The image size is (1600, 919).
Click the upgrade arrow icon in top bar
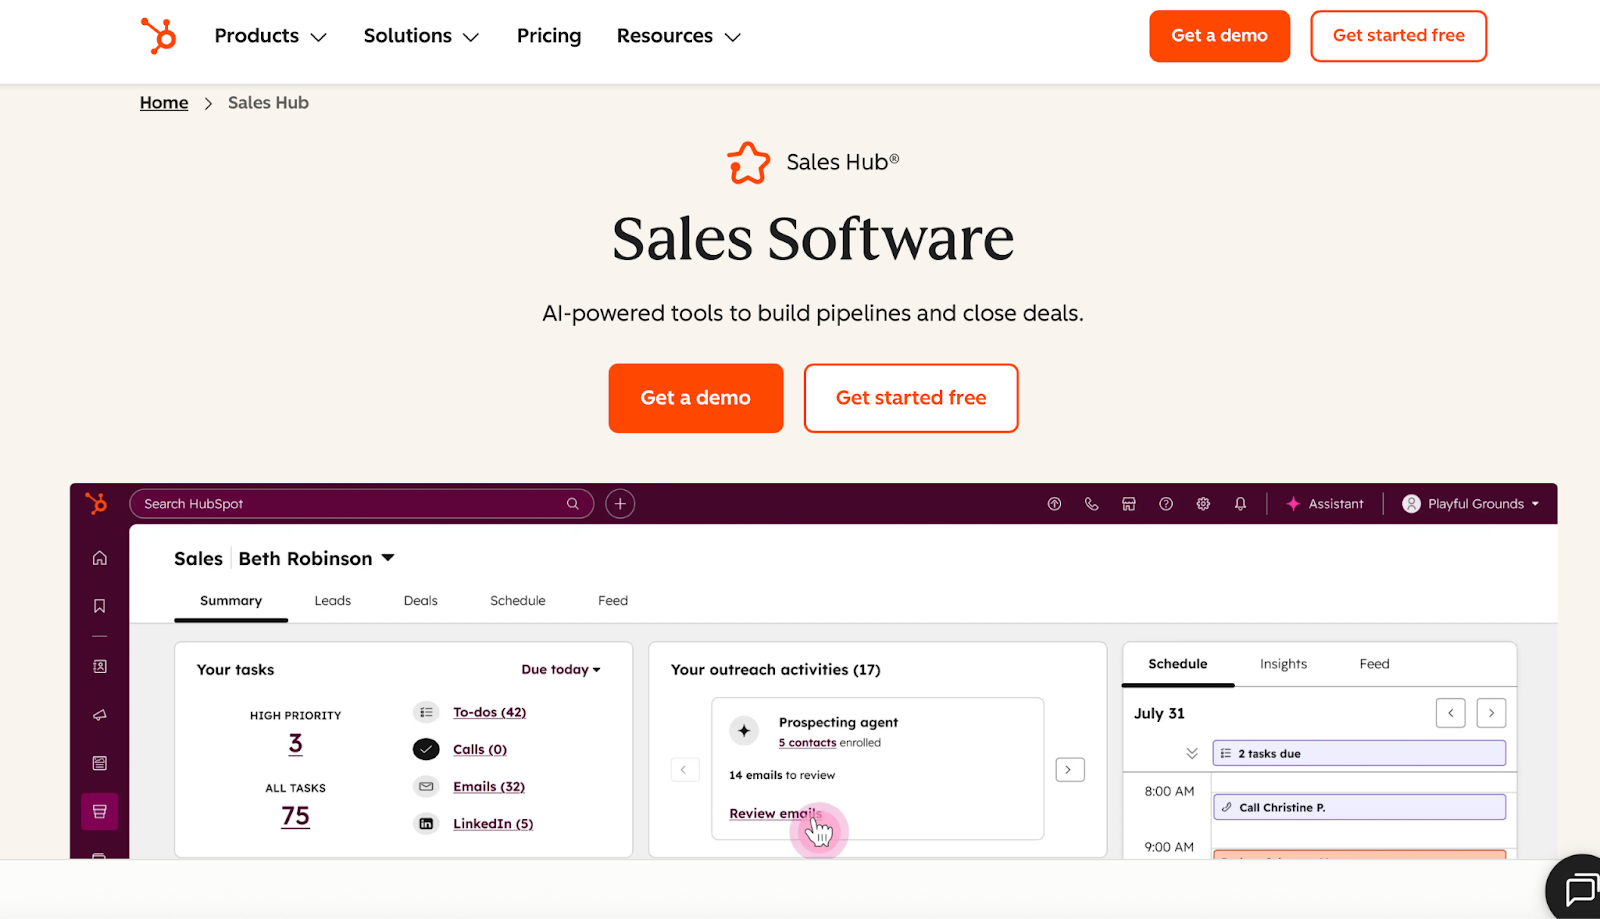point(1054,504)
